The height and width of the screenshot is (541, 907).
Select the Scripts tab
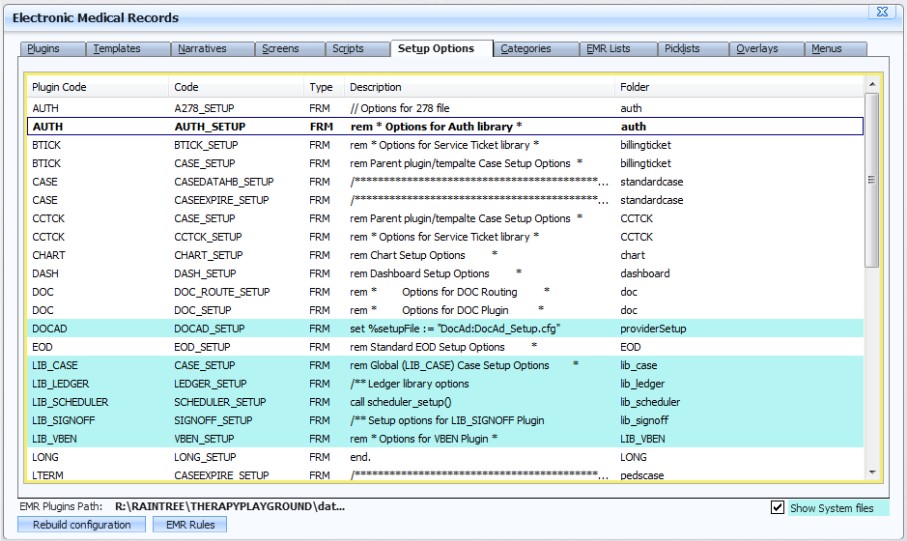coord(357,49)
